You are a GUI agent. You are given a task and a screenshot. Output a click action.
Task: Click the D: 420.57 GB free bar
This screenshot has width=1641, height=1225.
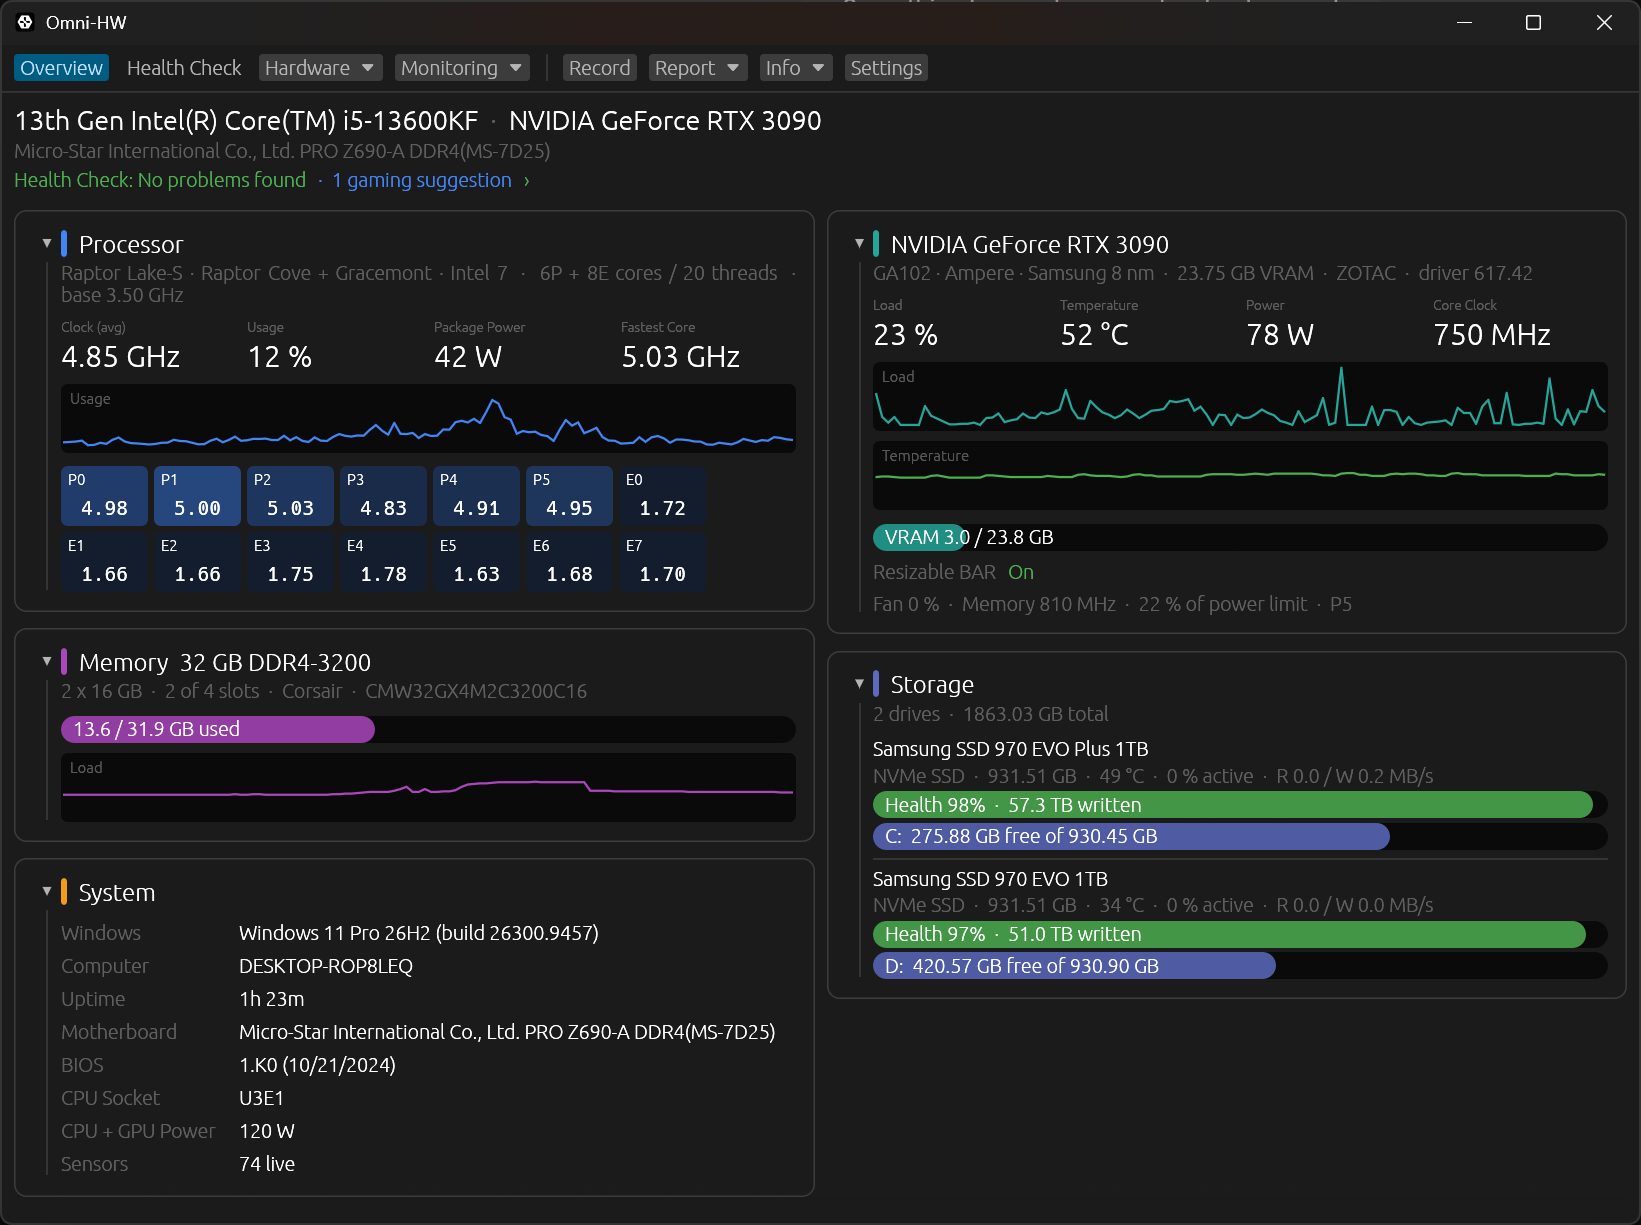(x=1240, y=966)
